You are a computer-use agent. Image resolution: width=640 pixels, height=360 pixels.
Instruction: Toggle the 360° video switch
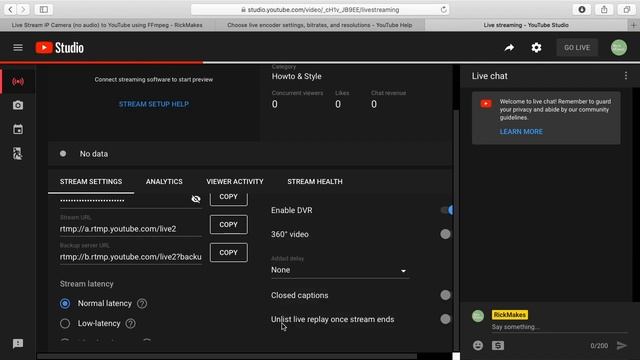(445, 234)
